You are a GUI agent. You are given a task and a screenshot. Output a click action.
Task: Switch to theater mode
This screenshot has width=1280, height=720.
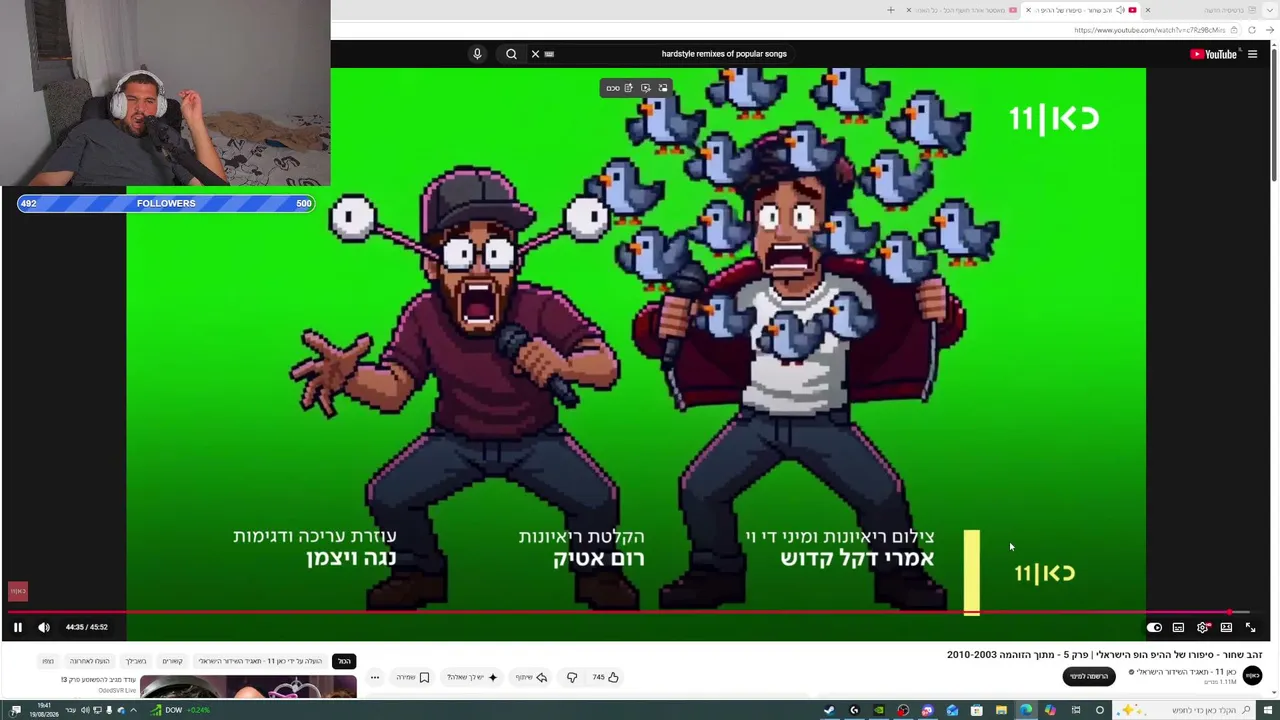pyautogui.click(x=1226, y=628)
